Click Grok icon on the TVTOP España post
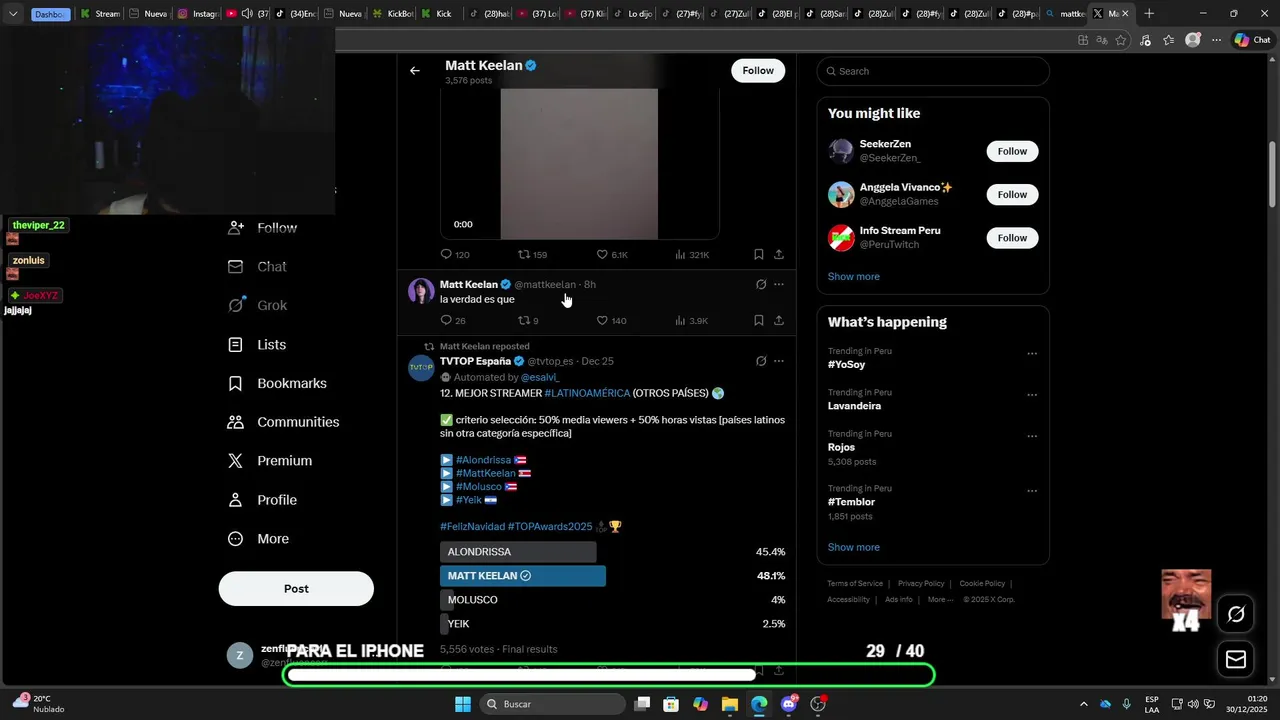The width and height of the screenshot is (1280, 720). tap(761, 361)
